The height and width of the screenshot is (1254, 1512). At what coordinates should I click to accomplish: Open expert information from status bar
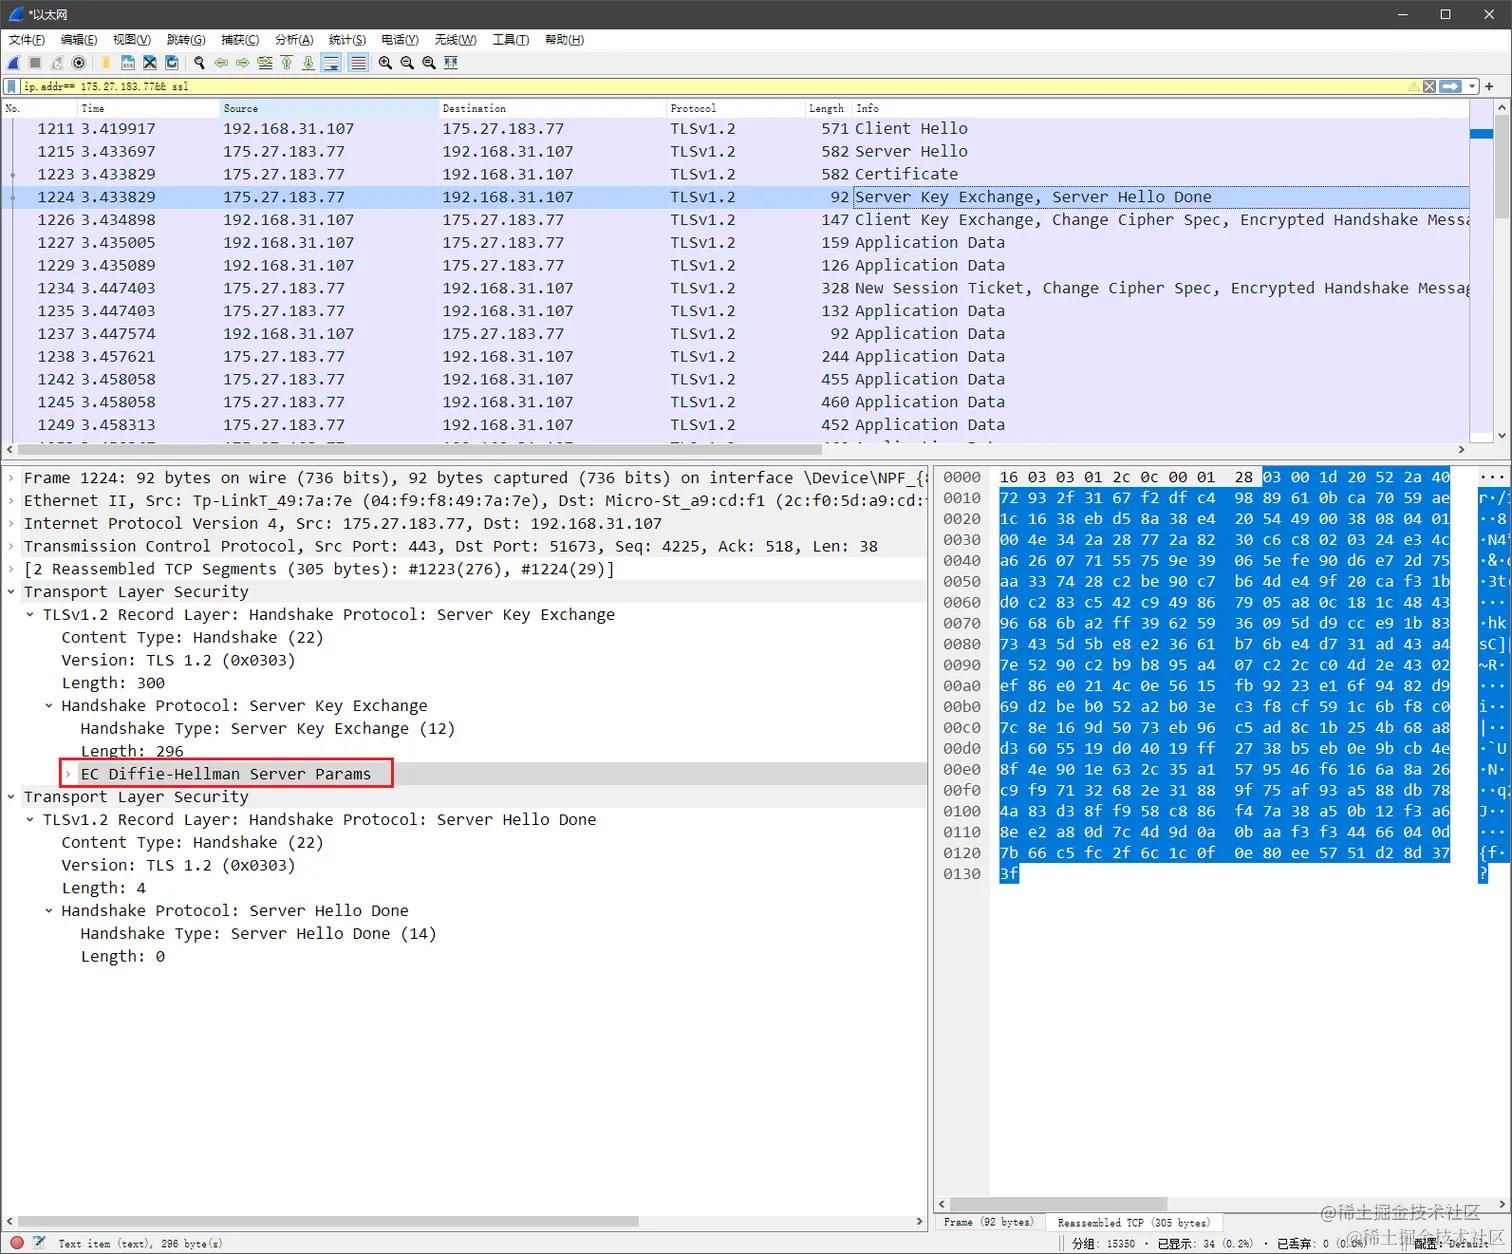17,1243
